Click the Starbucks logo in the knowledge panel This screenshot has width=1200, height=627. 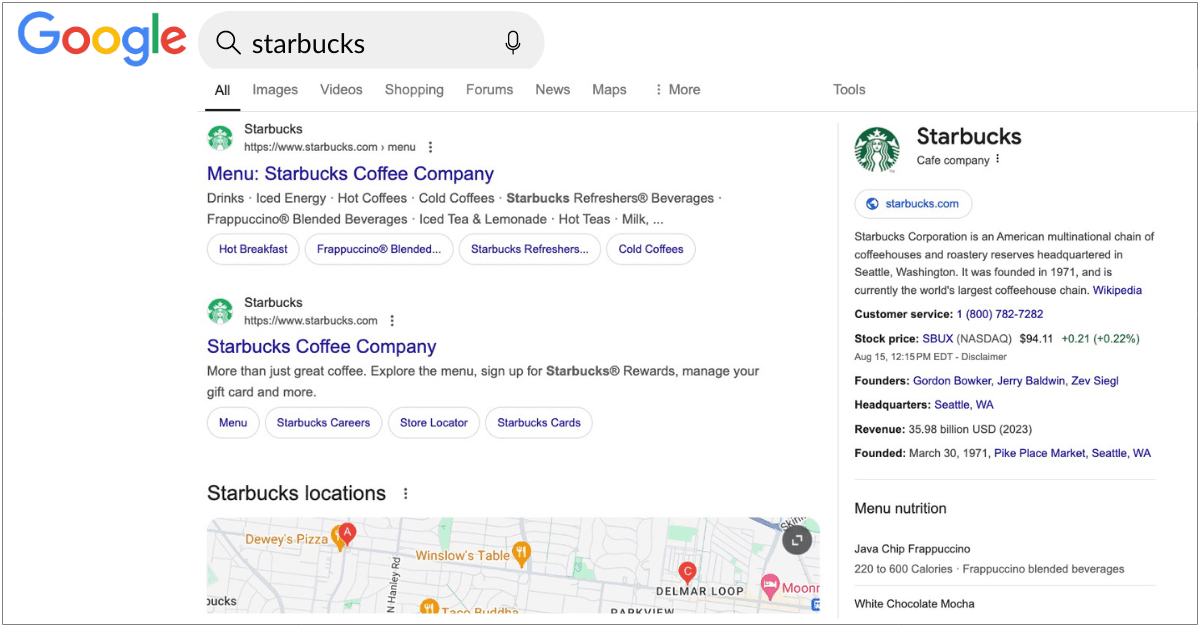pyautogui.click(x=877, y=146)
